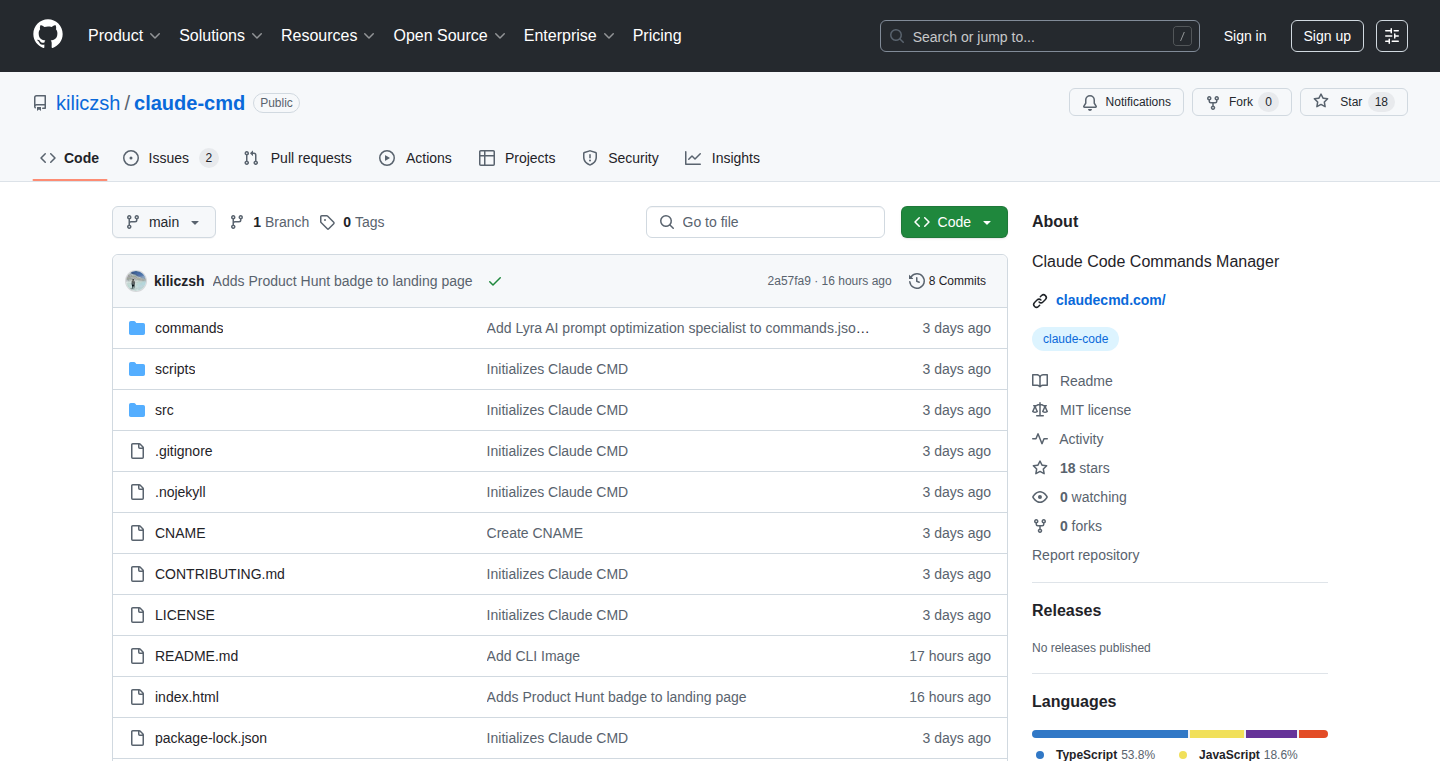Image resolution: width=1440 pixels, height=761 pixels.
Task: Expand the Product menu in header
Action: point(124,36)
